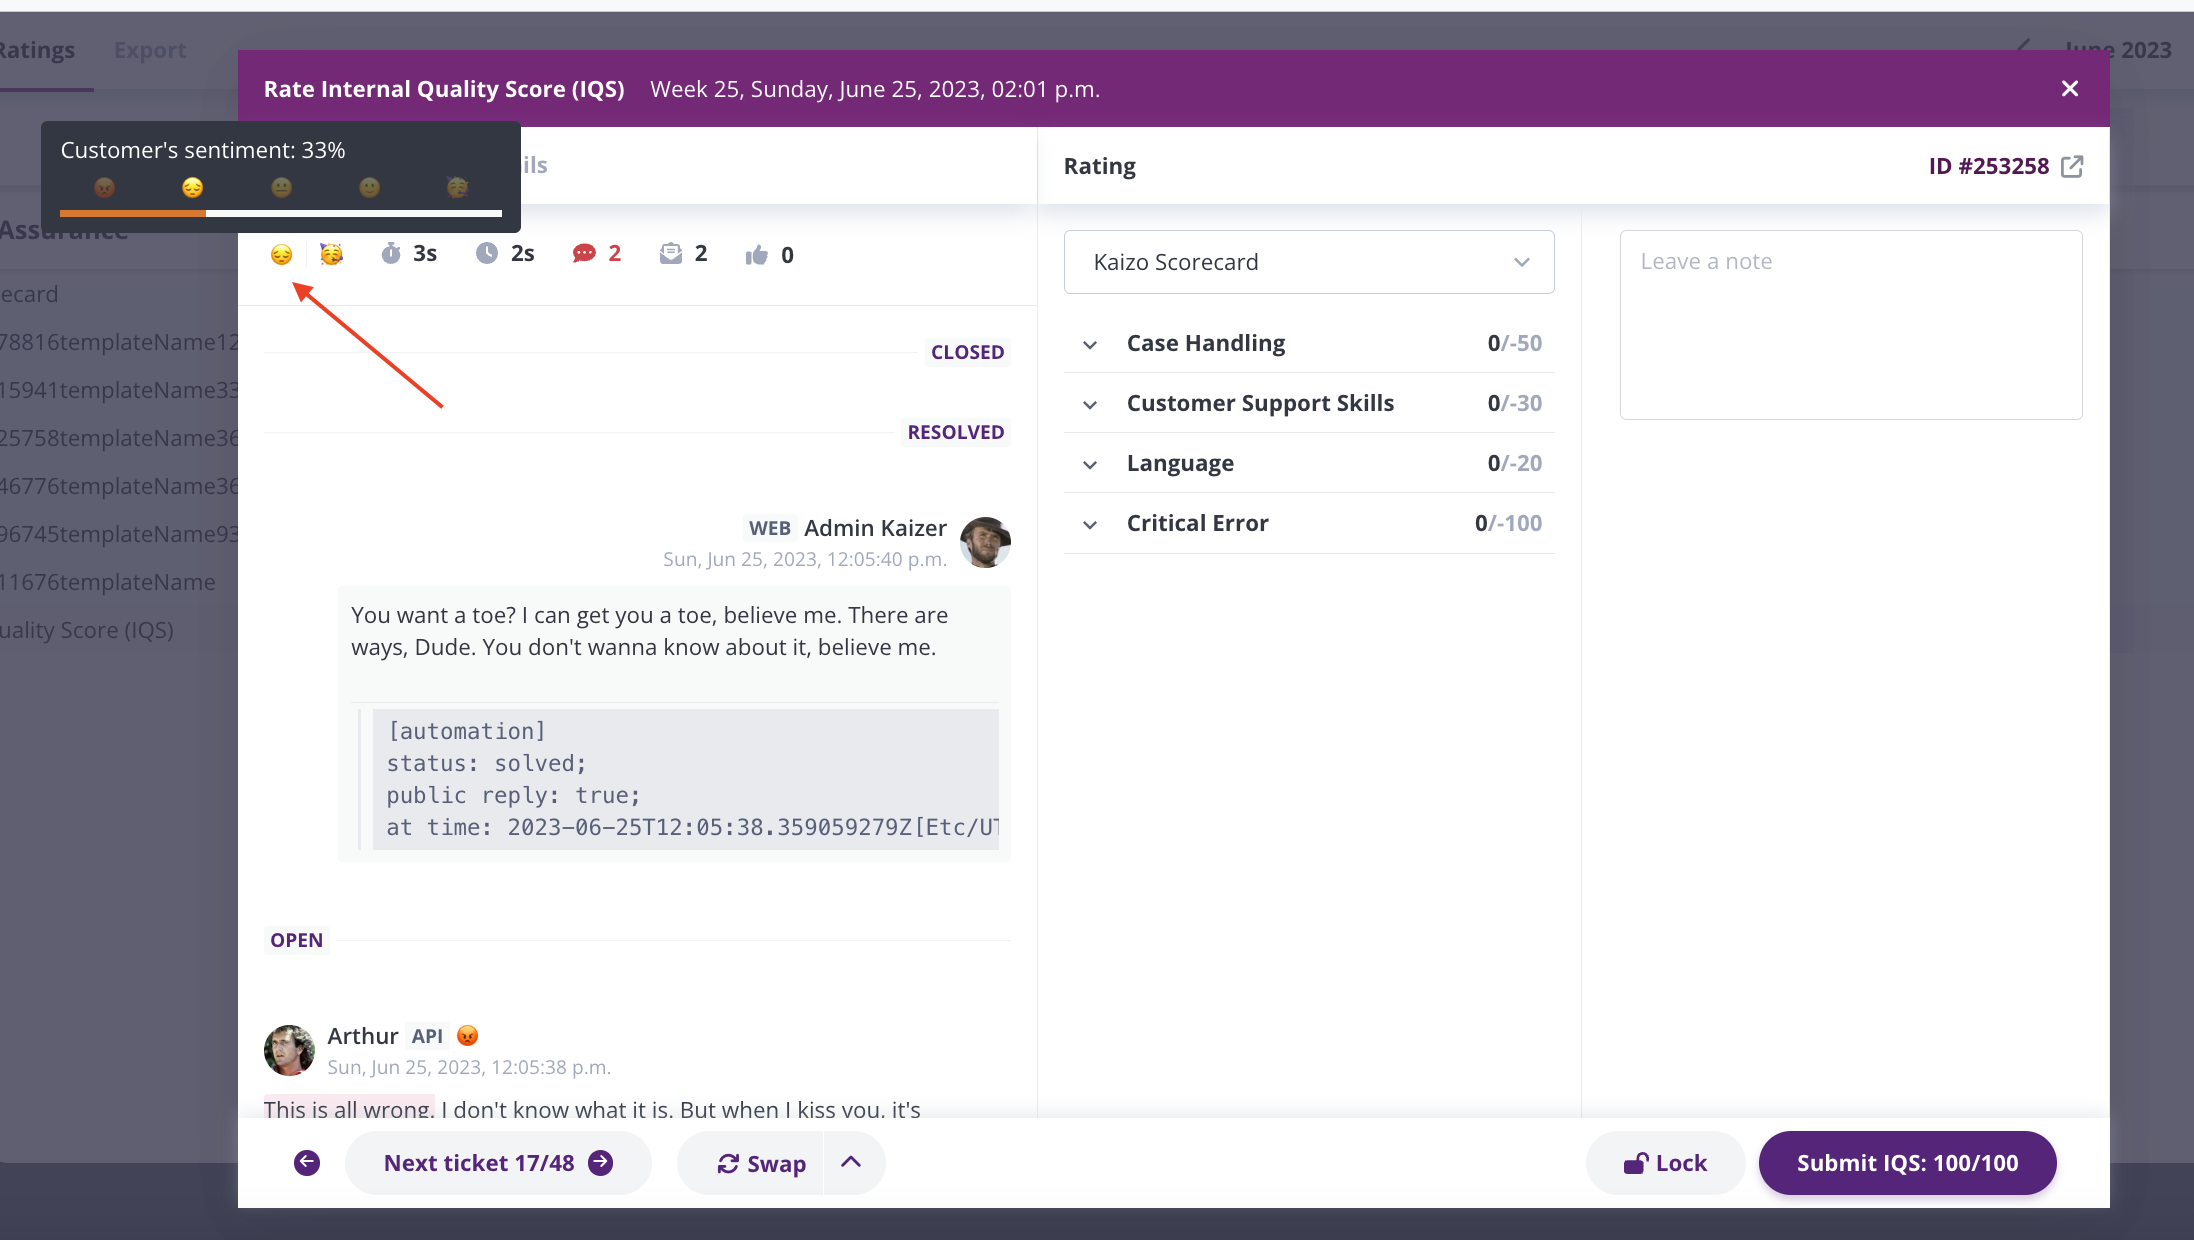2194x1240 pixels.
Task: Click Next ticket 17/48 button
Action: click(x=498, y=1163)
